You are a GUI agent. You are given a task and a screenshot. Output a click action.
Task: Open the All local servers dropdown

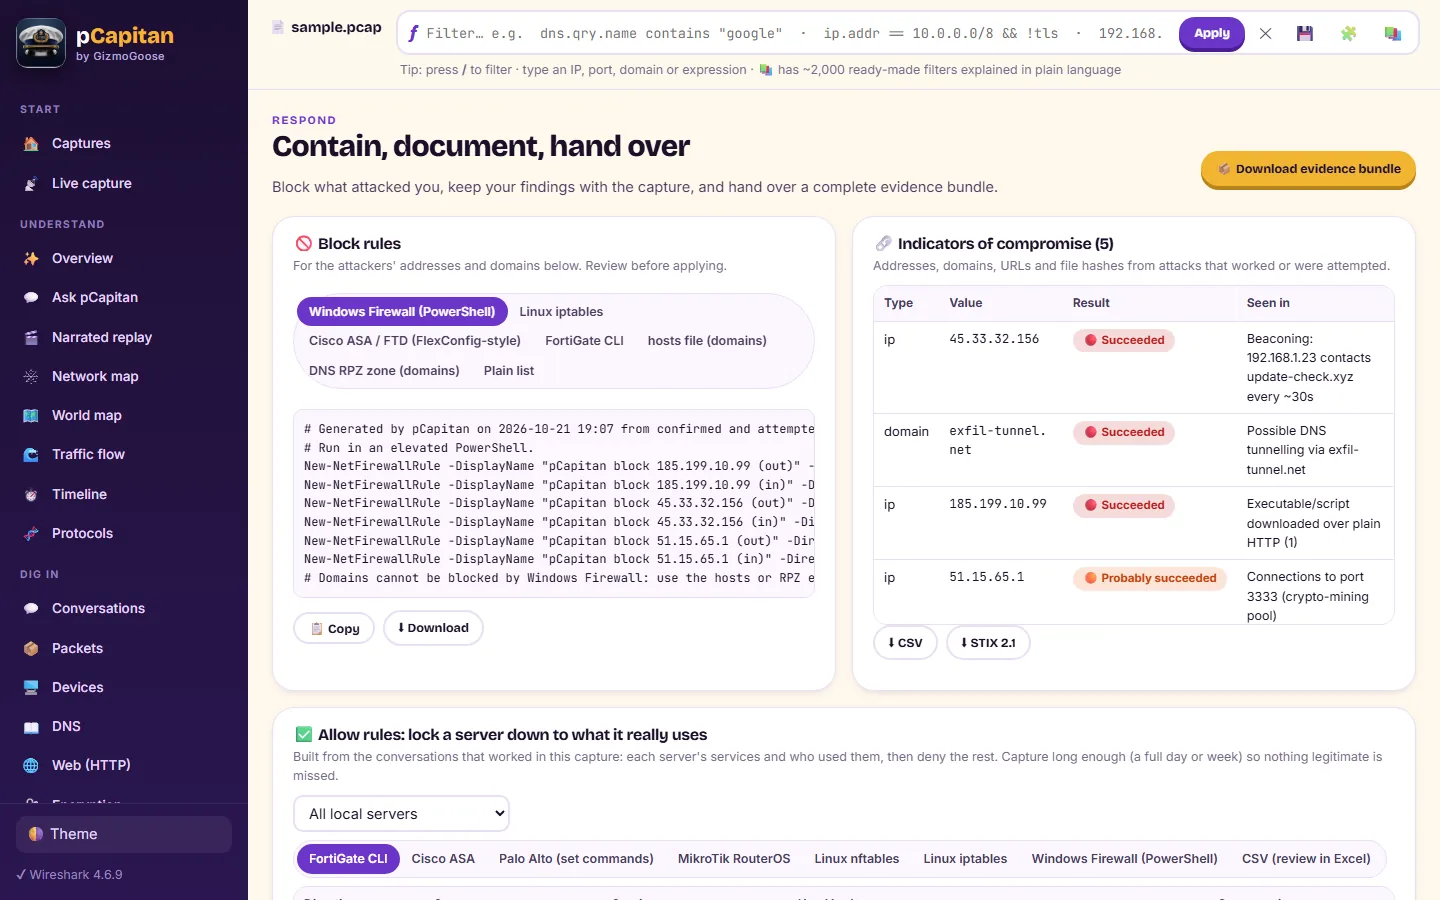(401, 814)
